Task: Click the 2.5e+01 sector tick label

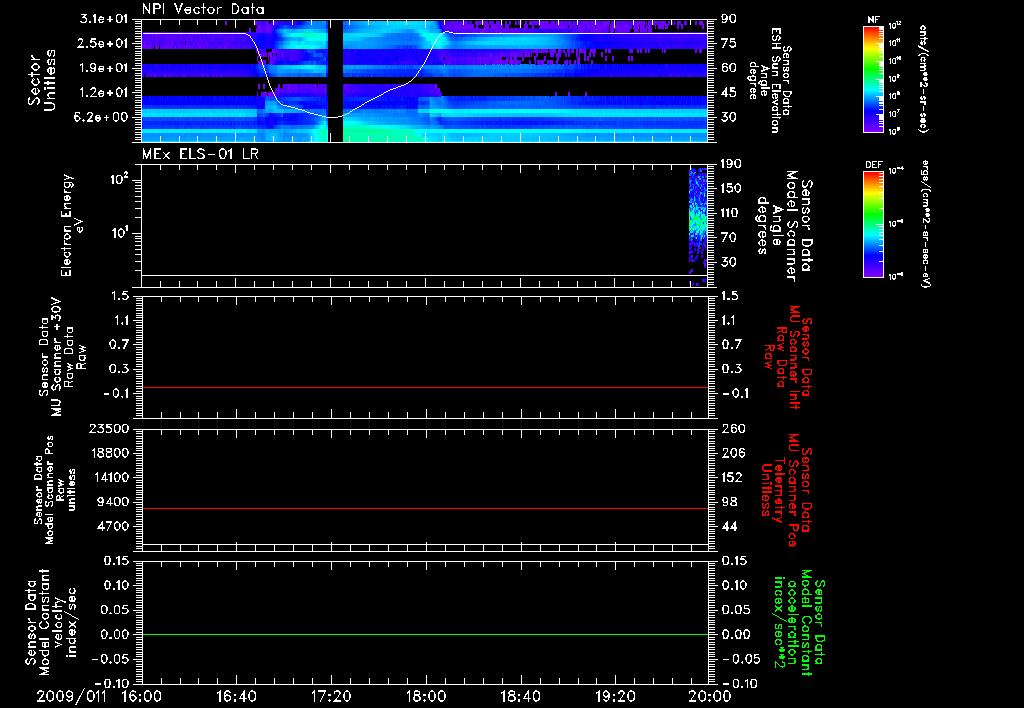Action: click(x=104, y=43)
